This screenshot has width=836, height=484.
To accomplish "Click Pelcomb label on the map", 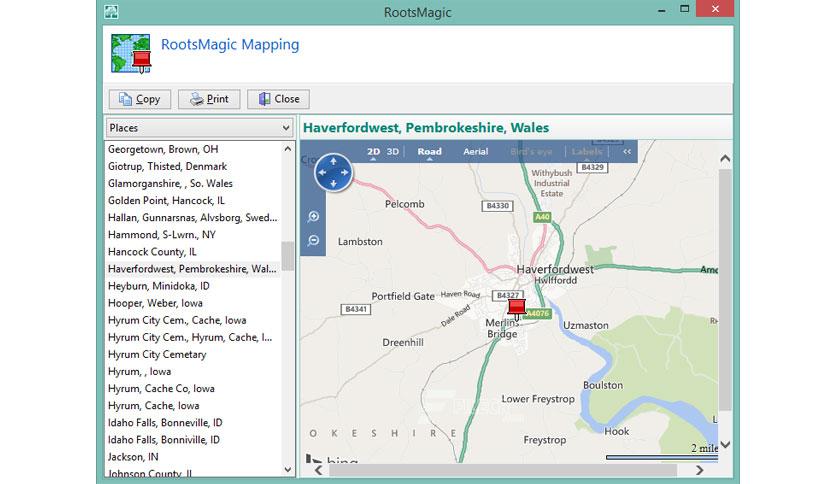I will 405,204.
